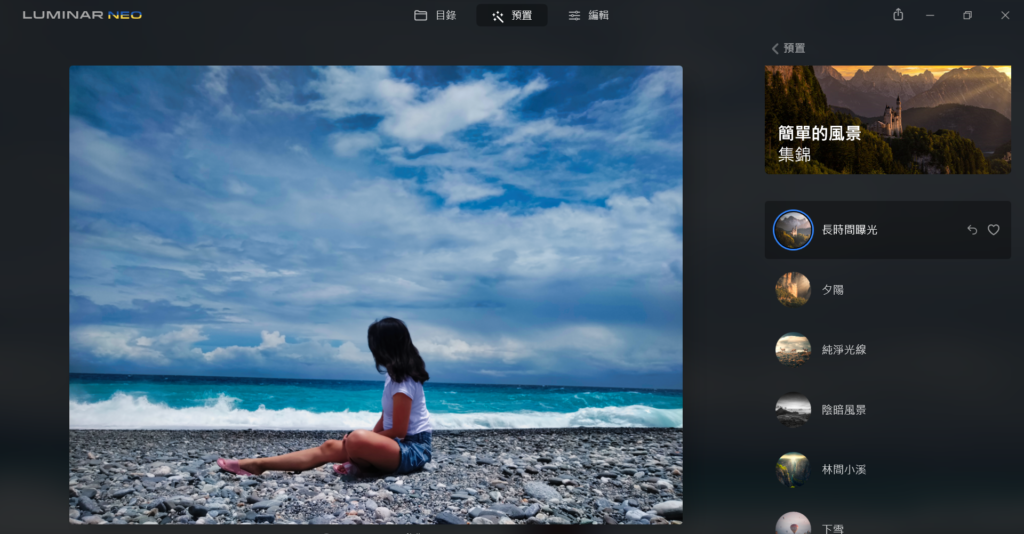Restore down the Luminar Neo window
Viewport: 1024px width, 534px height.
point(967,15)
